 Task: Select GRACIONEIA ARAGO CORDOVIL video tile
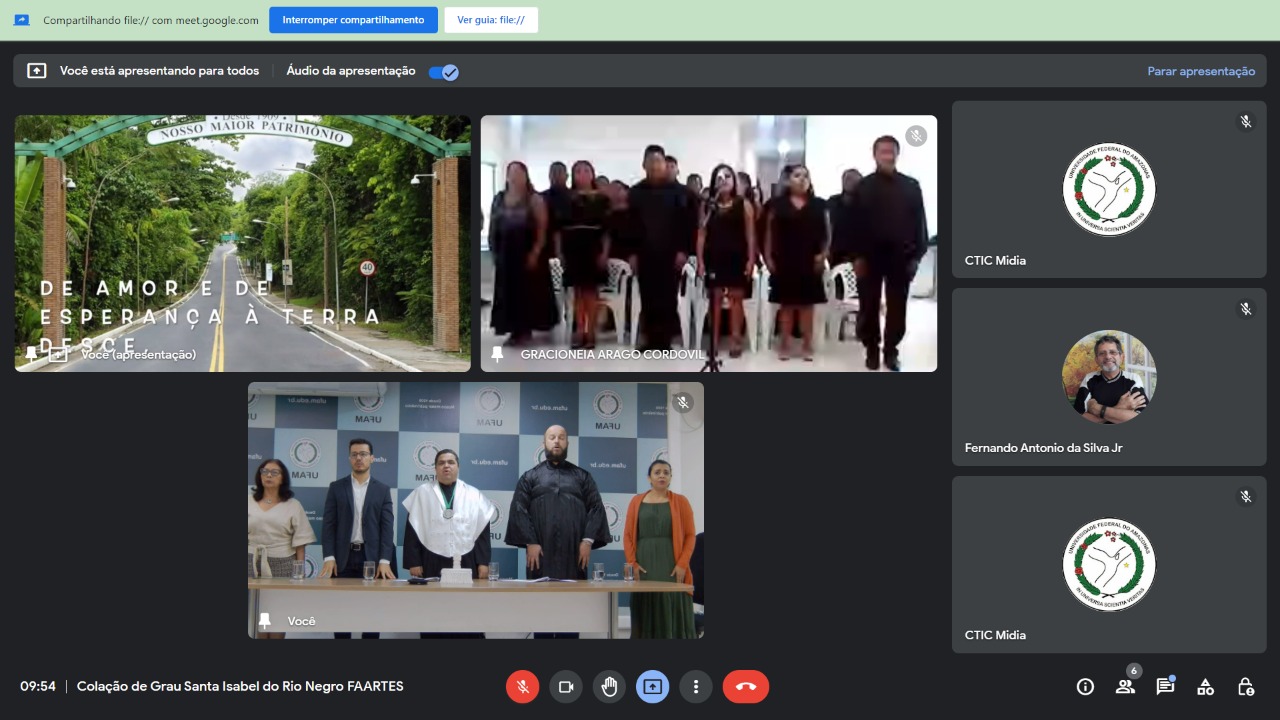[x=708, y=243]
